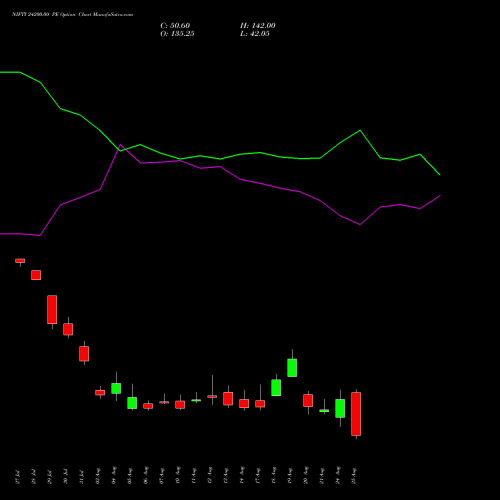The width and height of the screenshot is (500, 500).
Task: Click the NIFTY PE Option chart title
Action: point(72,14)
